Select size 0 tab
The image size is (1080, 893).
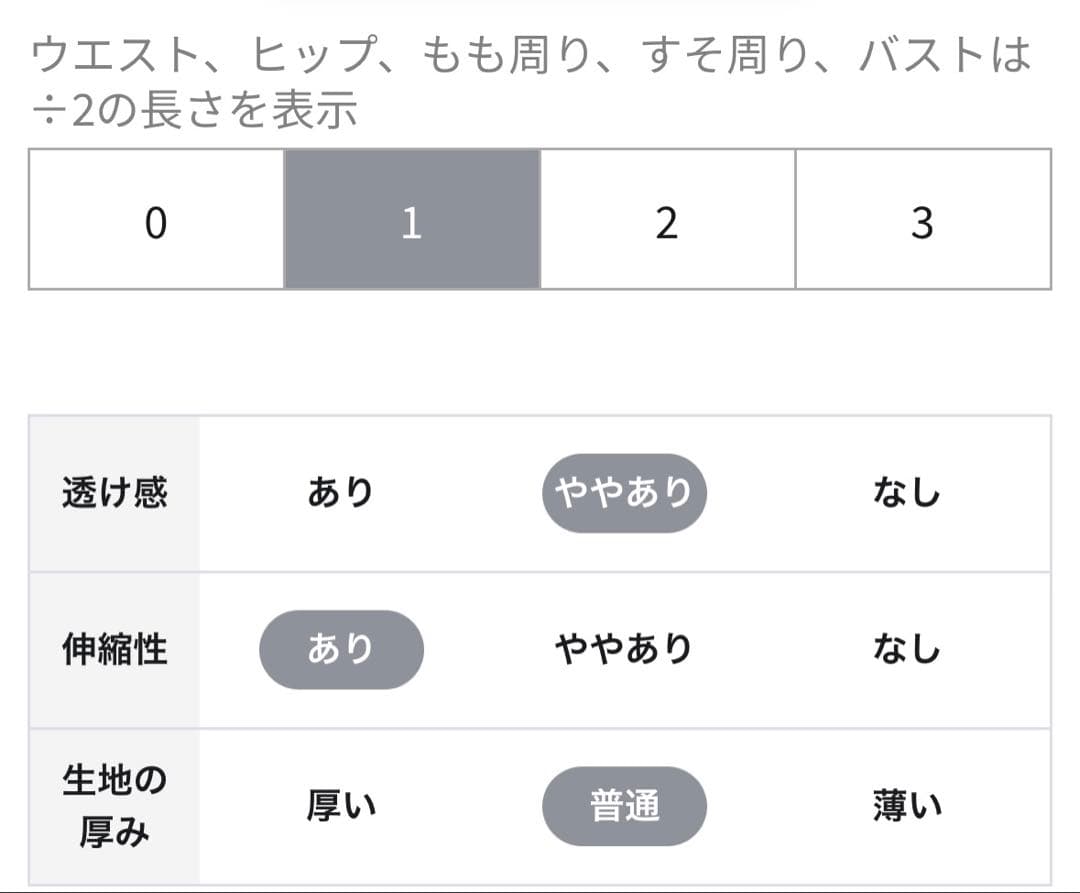(x=156, y=220)
